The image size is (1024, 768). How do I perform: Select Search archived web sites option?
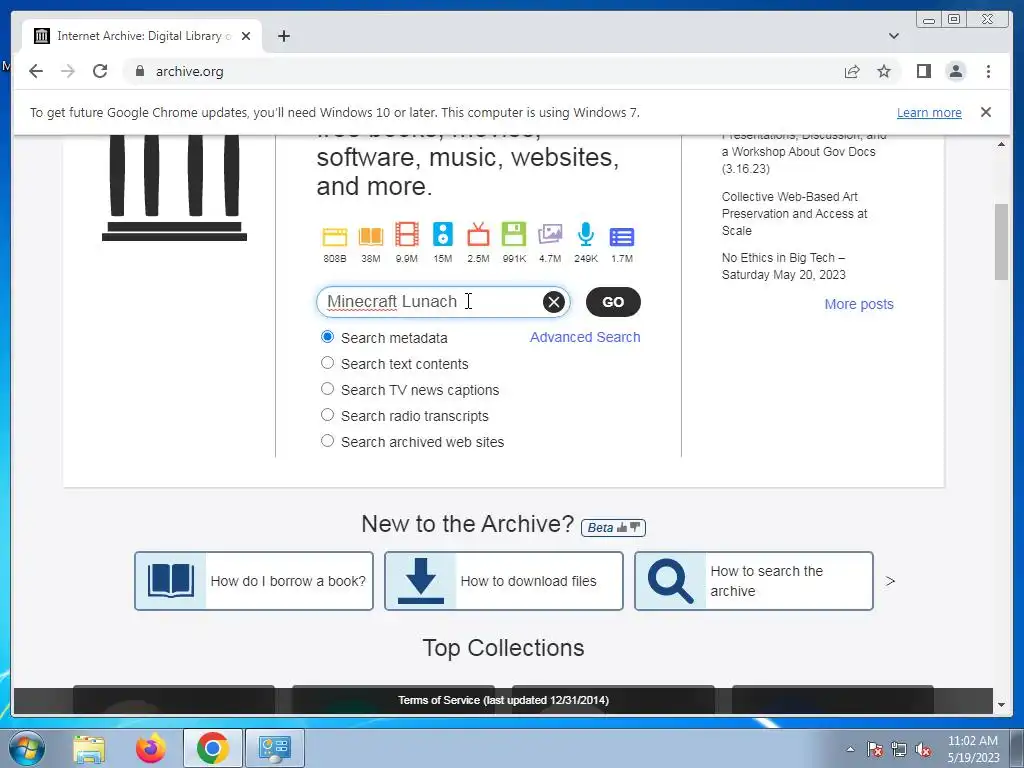click(x=327, y=441)
